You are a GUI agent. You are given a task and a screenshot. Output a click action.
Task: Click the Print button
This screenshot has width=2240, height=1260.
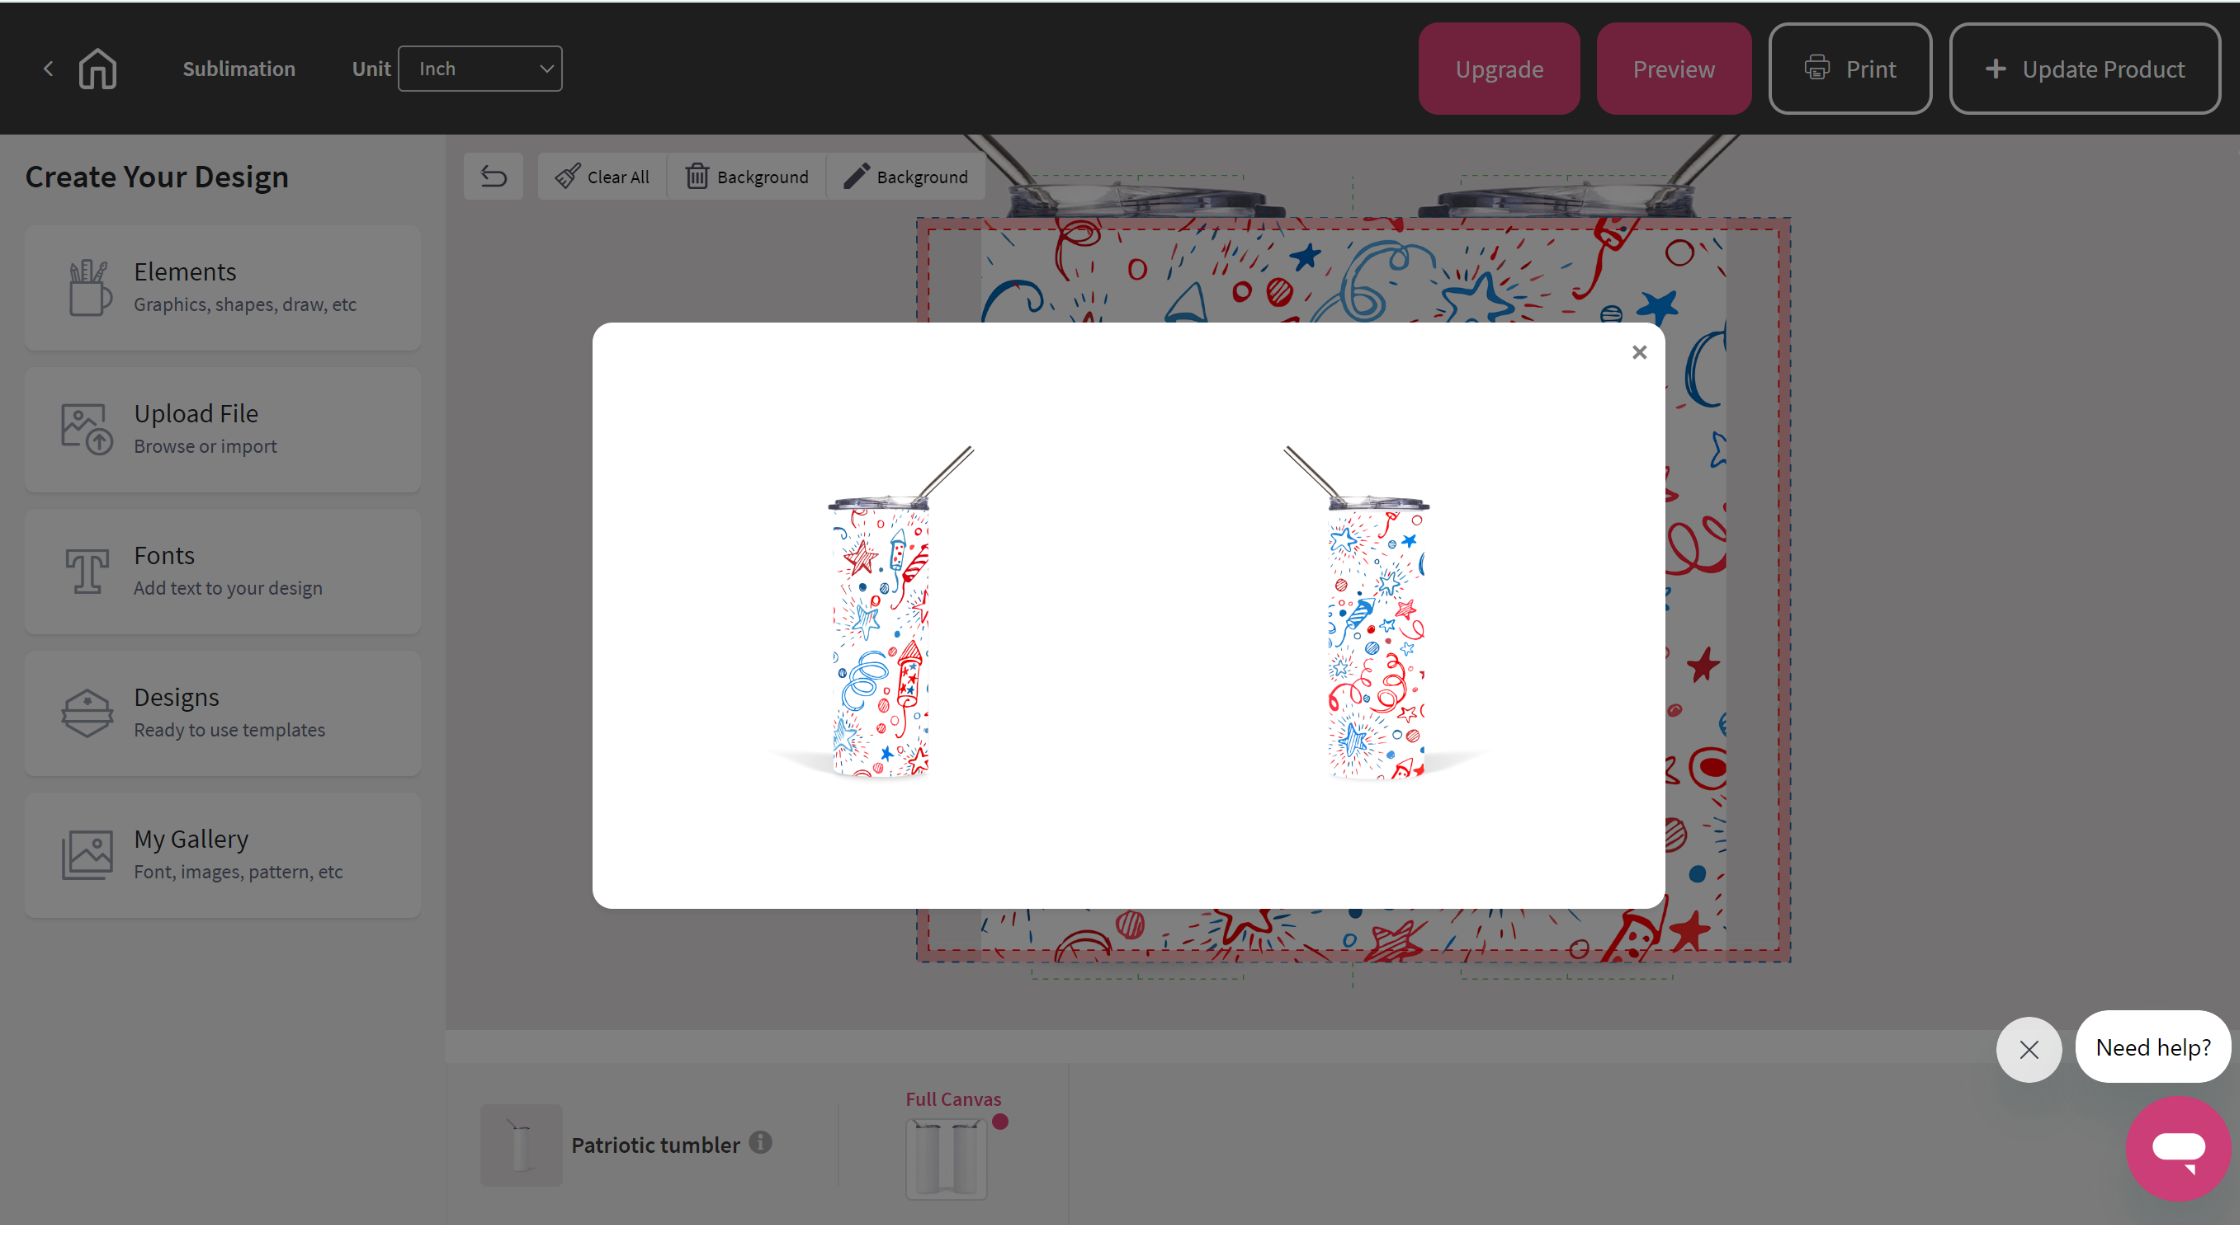coord(1850,69)
